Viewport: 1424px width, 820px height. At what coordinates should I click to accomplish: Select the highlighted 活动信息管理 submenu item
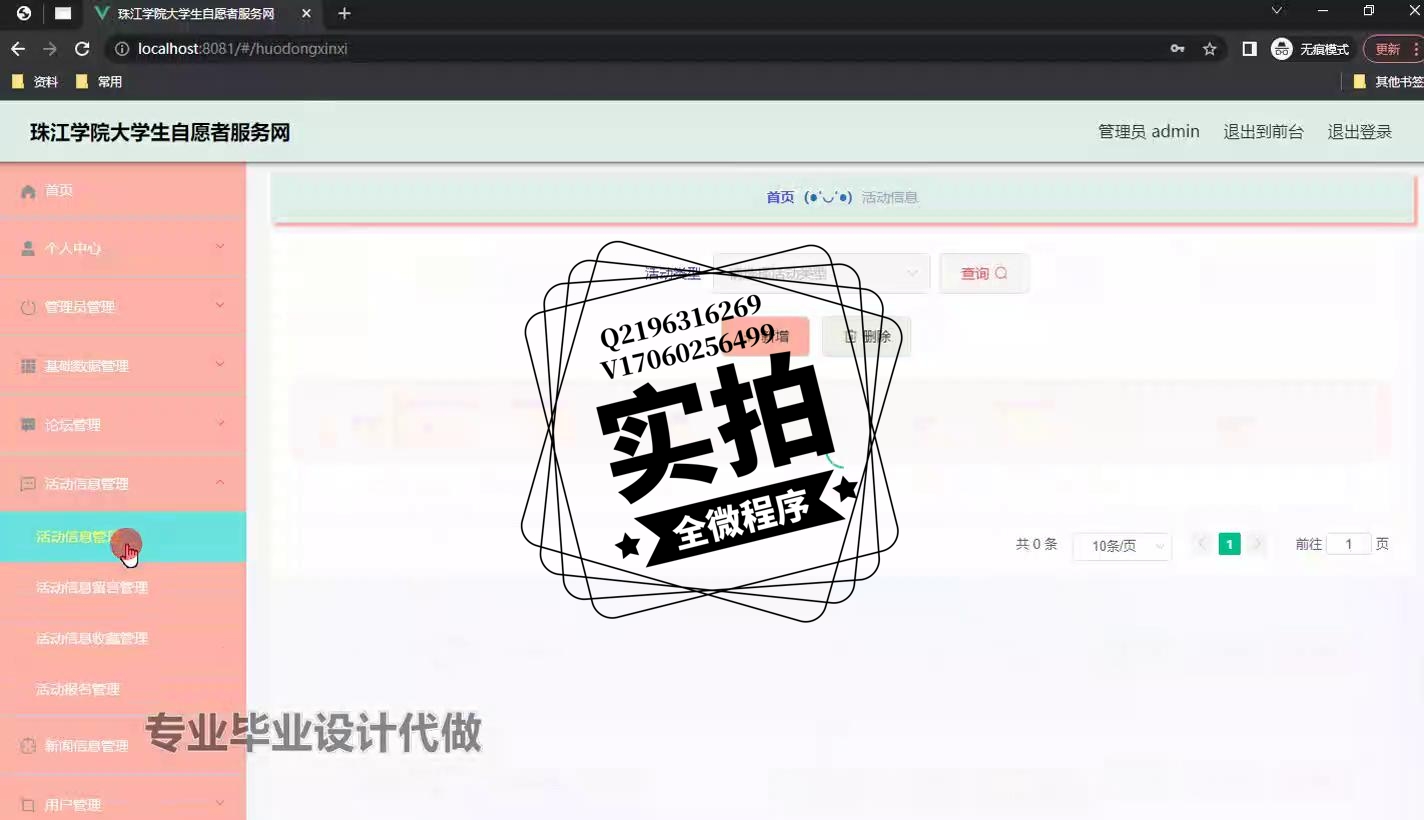[123, 537]
